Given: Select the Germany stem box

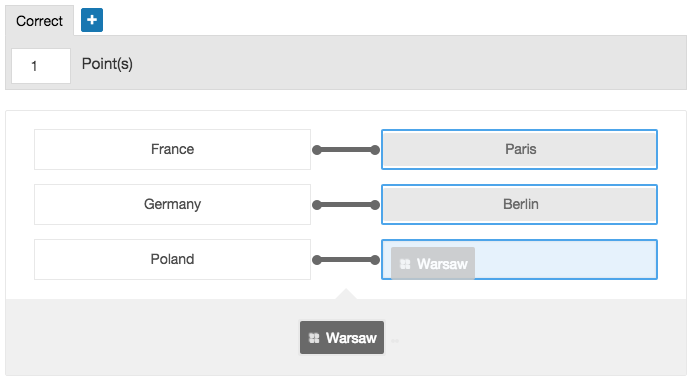Looking at the screenshot, I should tap(173, 204).
